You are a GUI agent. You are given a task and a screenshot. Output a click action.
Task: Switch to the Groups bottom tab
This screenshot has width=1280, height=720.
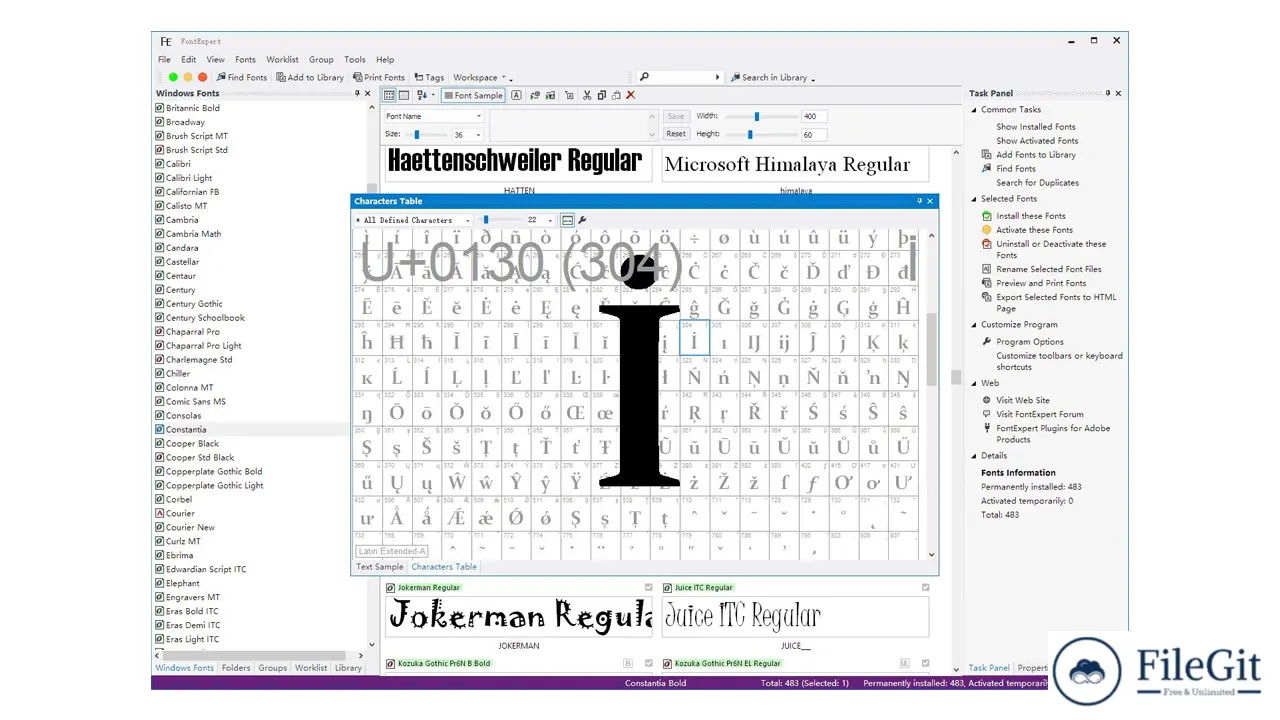click(x=272, y=668)
